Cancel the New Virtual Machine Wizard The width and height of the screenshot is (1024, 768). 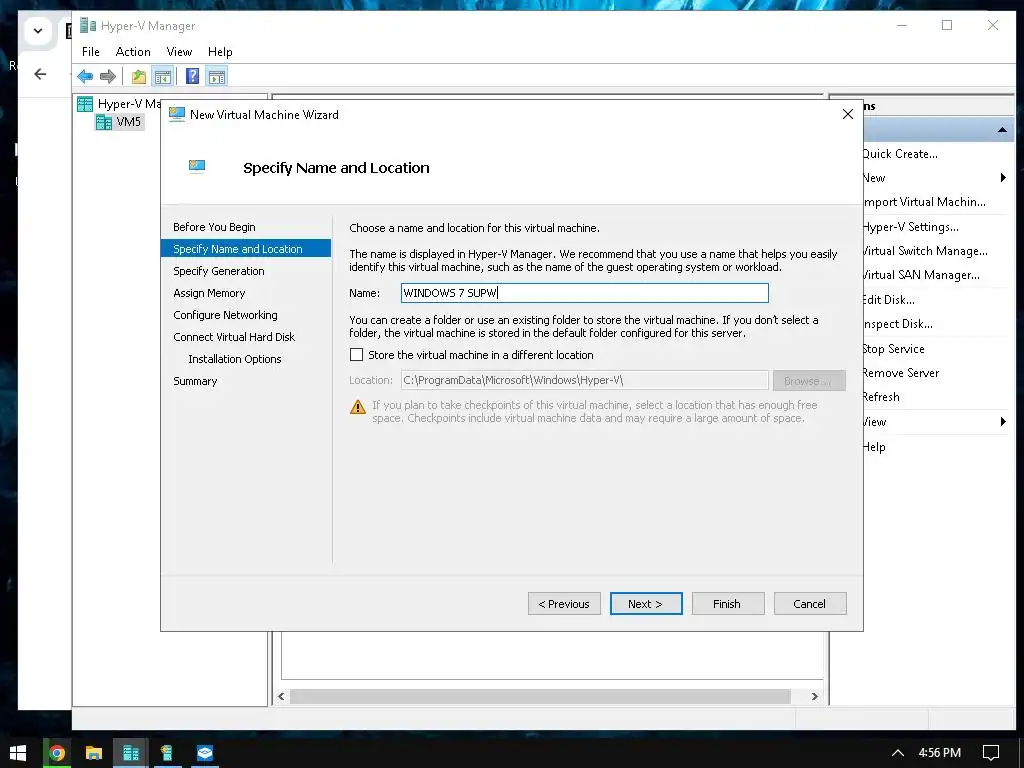(810, 604)
